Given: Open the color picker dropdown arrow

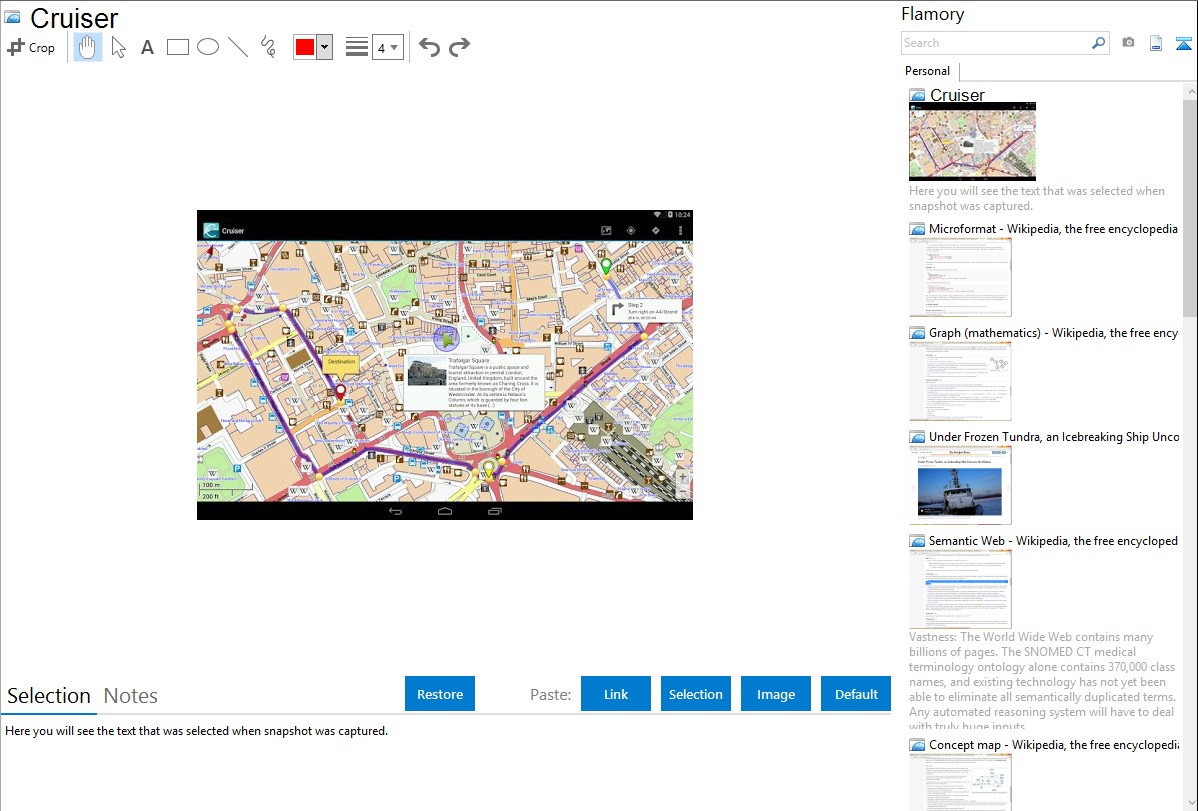Looking at the screenshot, I should click(x=324, y=47).
